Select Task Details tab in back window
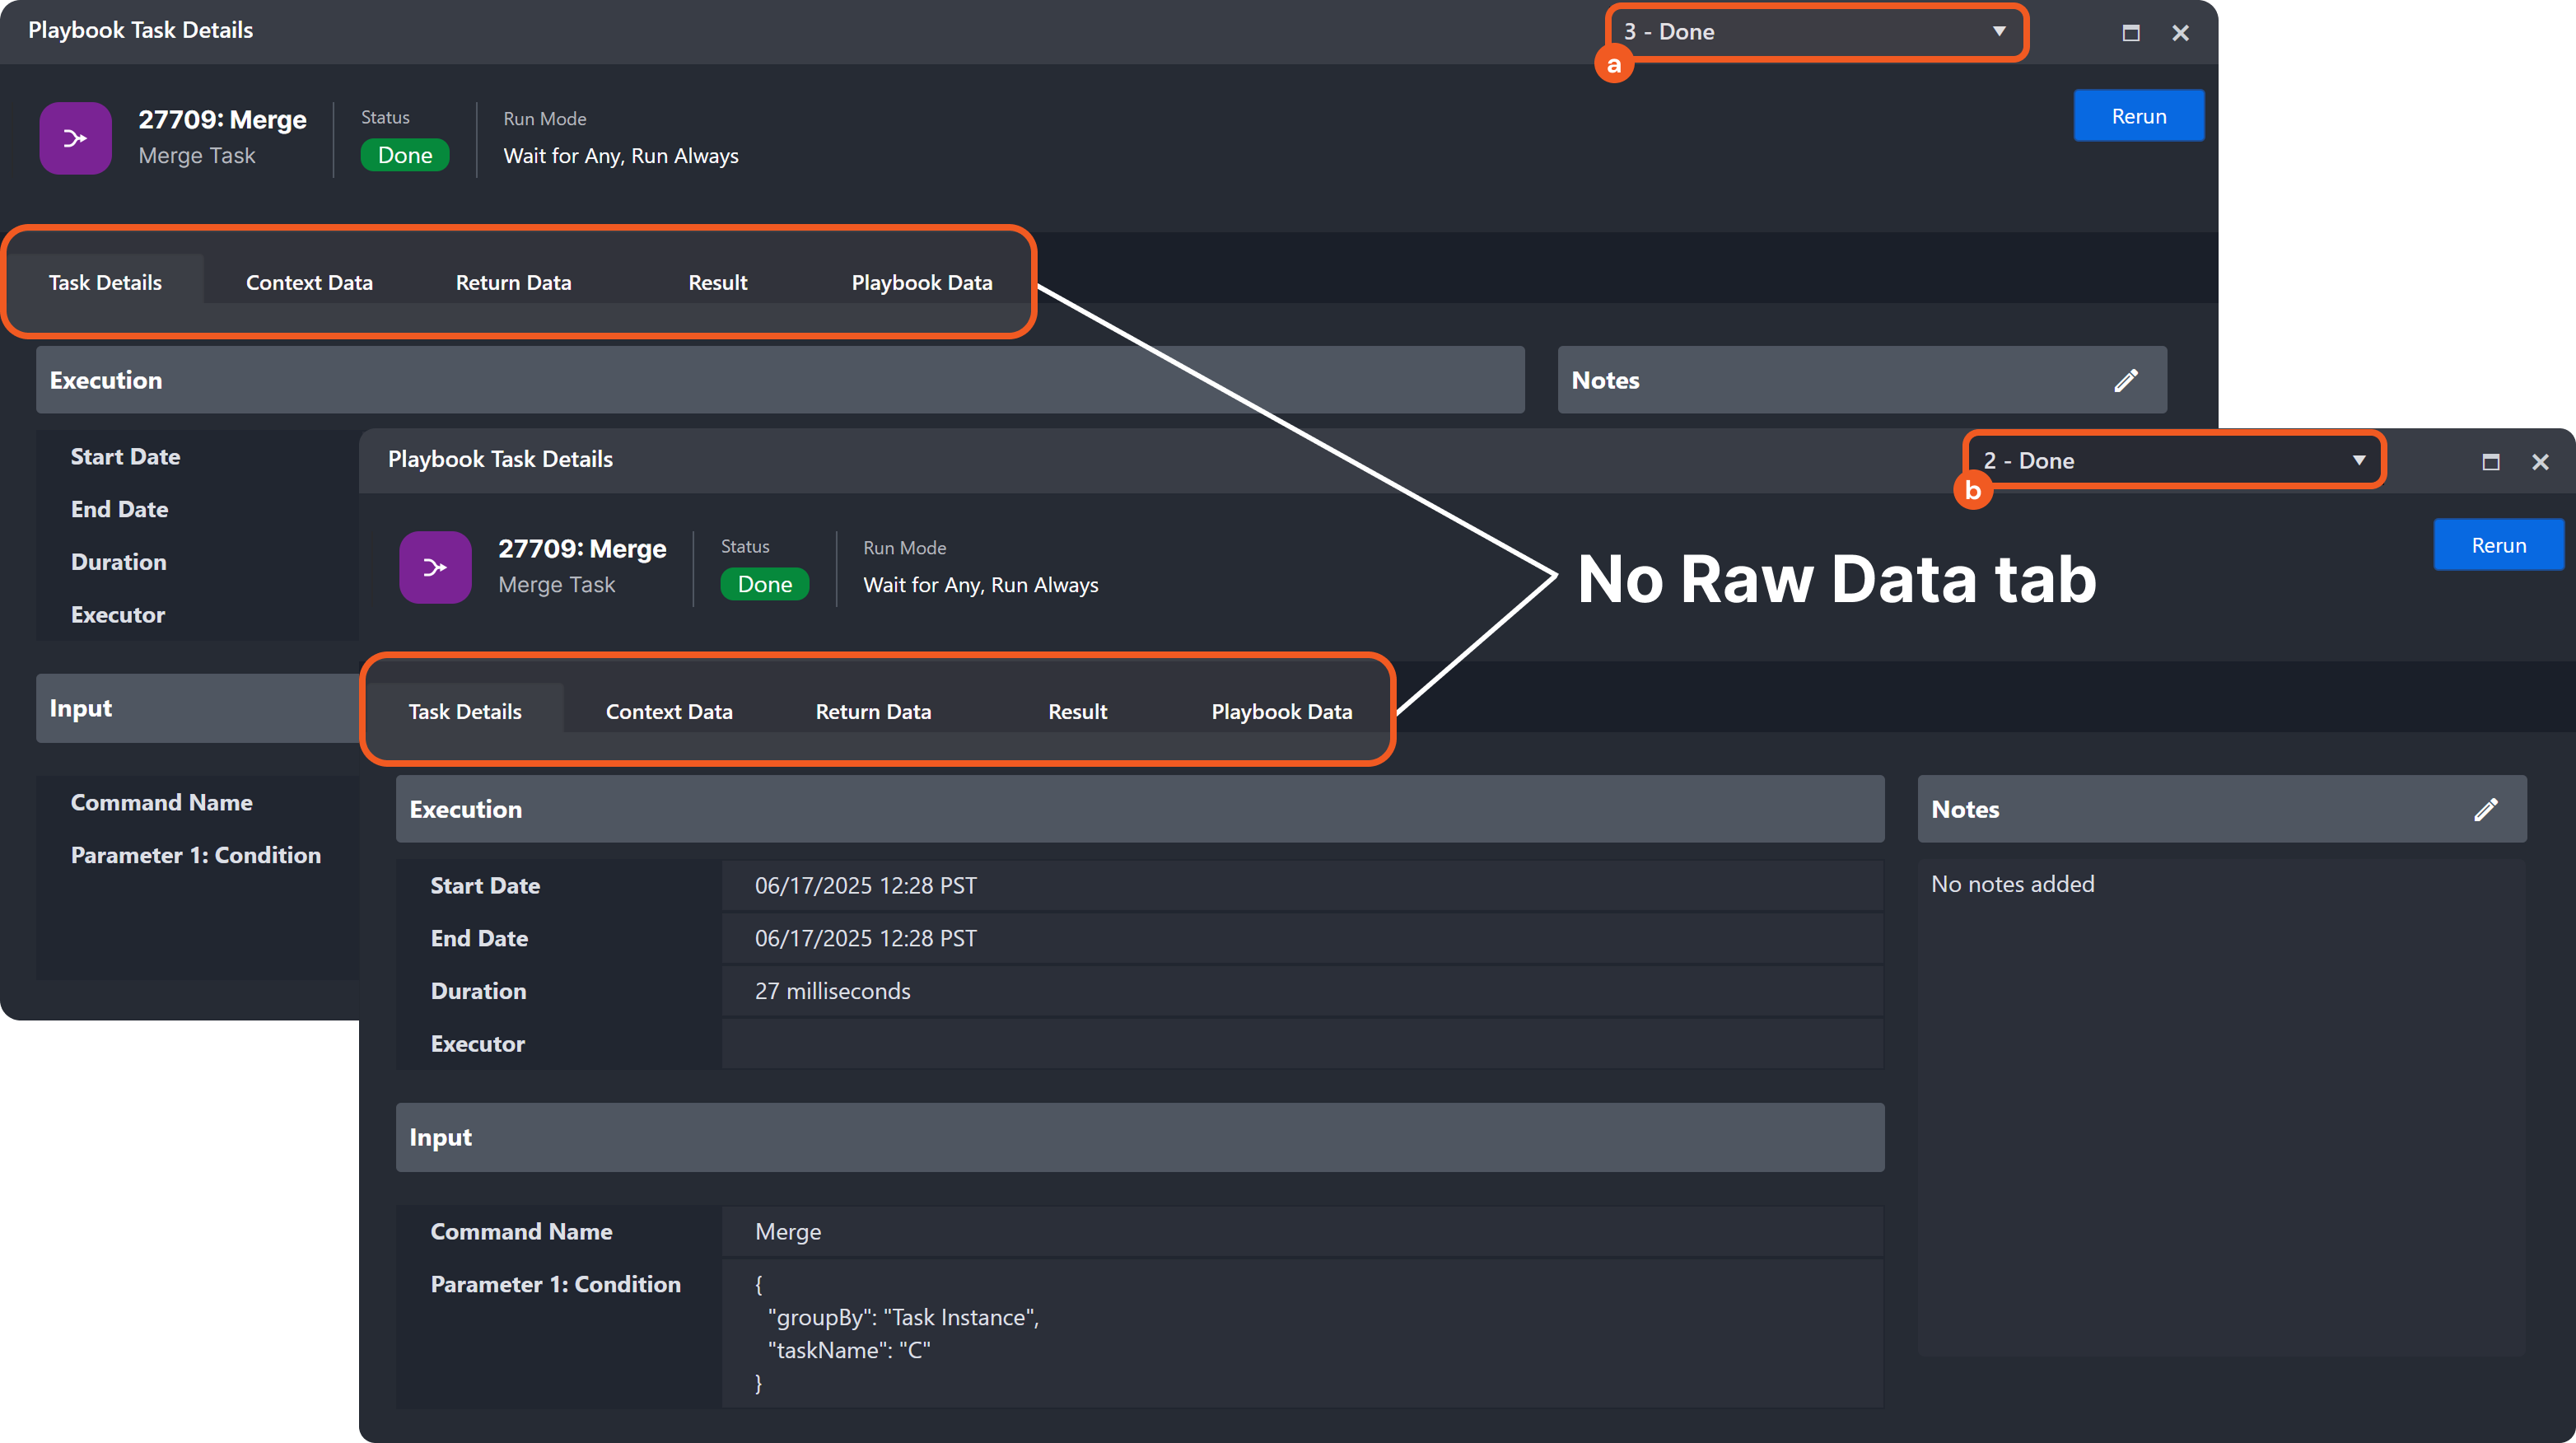This screenshot has width=2576, height=1443. pyautogui.click(x=105, y=283)
